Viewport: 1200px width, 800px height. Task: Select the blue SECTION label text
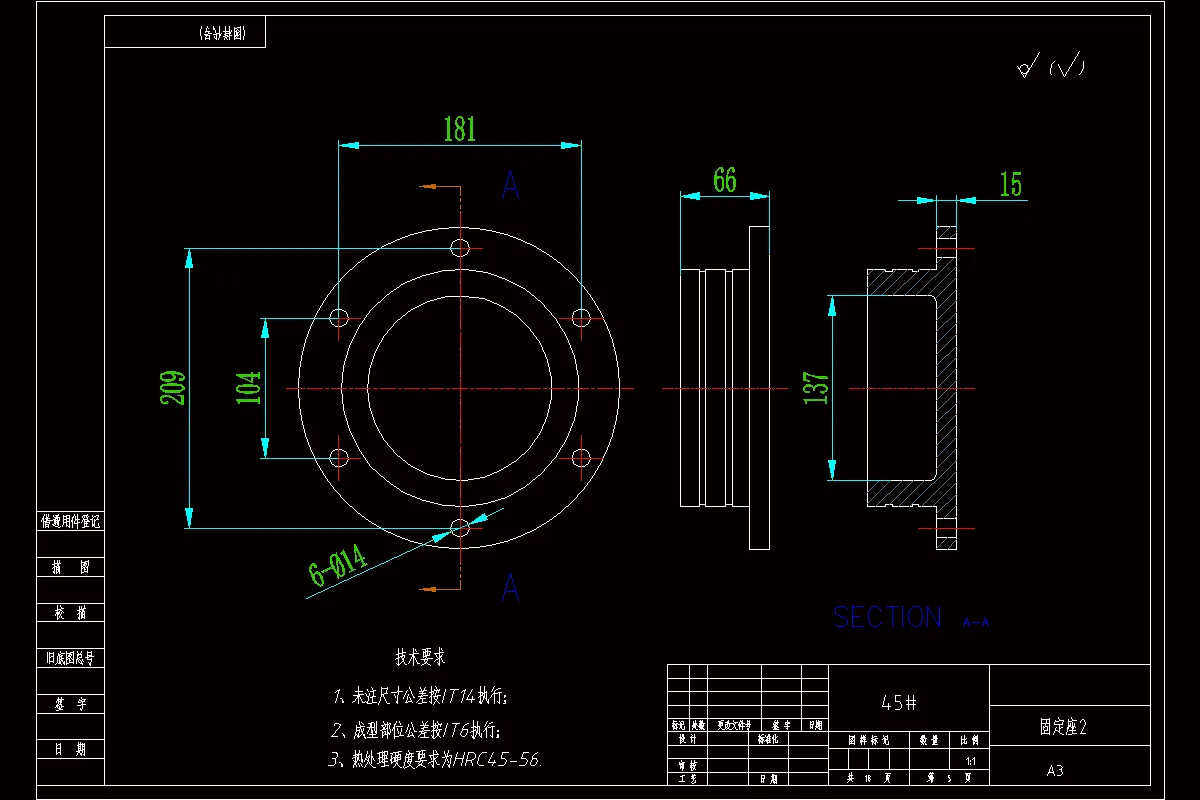tap(888, 617)
